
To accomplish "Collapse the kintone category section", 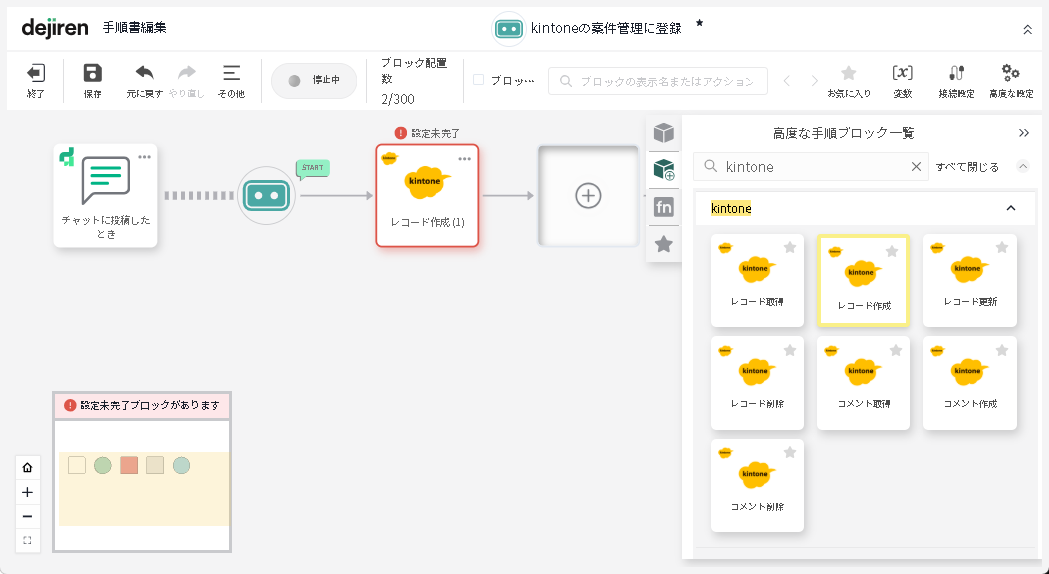I will (x=1010, y=208).
